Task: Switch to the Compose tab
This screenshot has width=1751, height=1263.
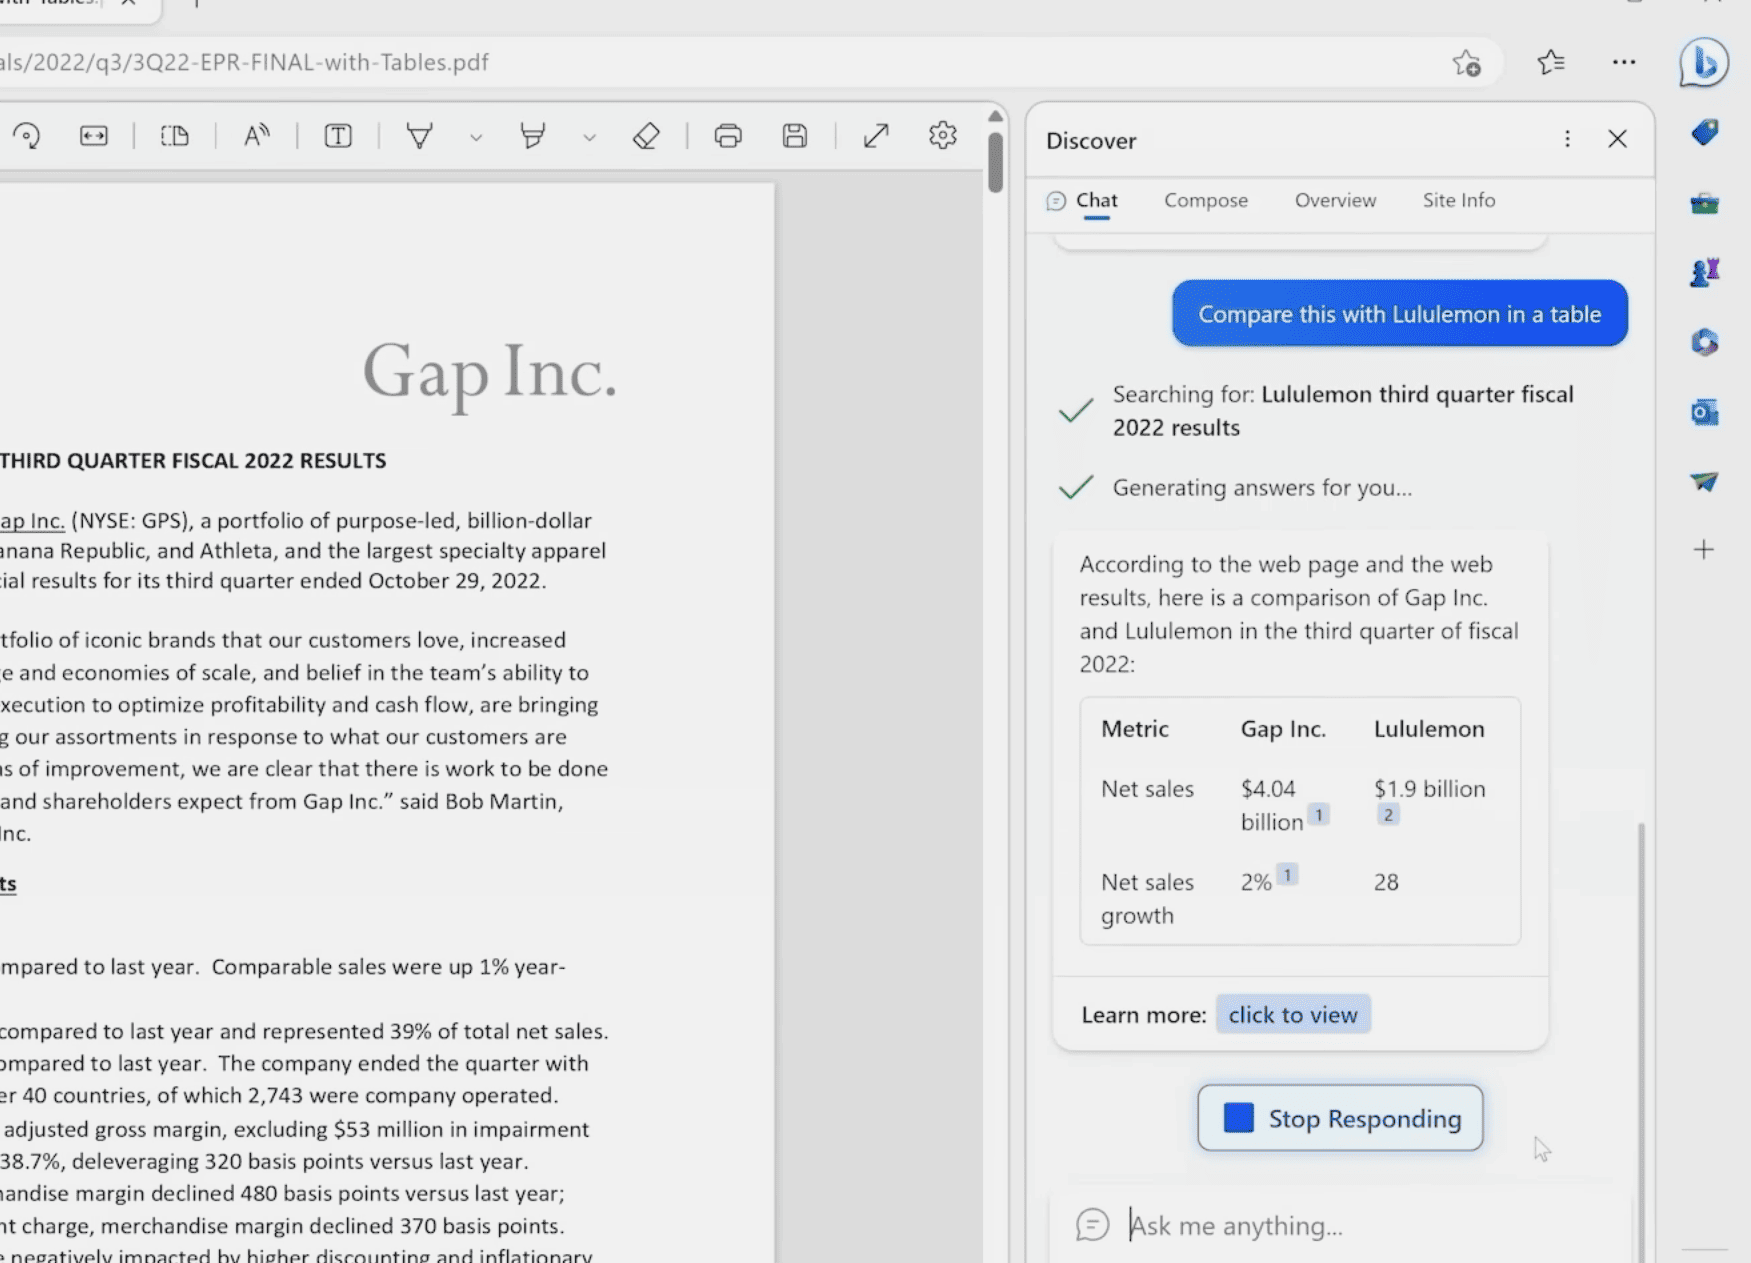Action: point(1205,200)
